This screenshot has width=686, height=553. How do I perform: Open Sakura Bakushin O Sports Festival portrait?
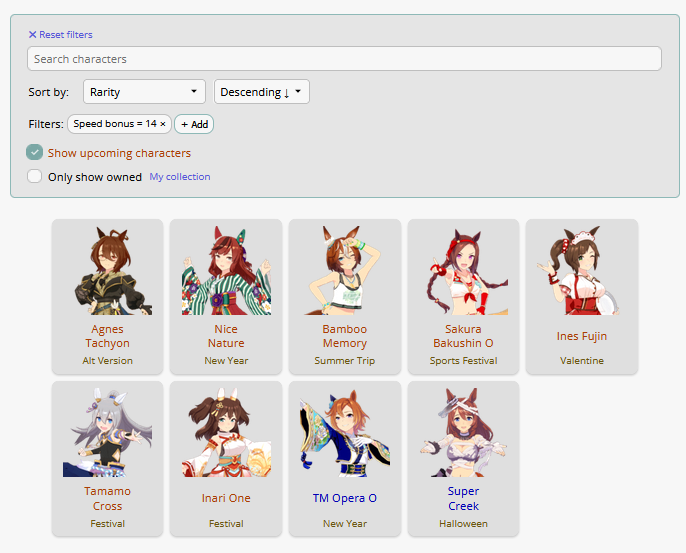click(463, 271)
